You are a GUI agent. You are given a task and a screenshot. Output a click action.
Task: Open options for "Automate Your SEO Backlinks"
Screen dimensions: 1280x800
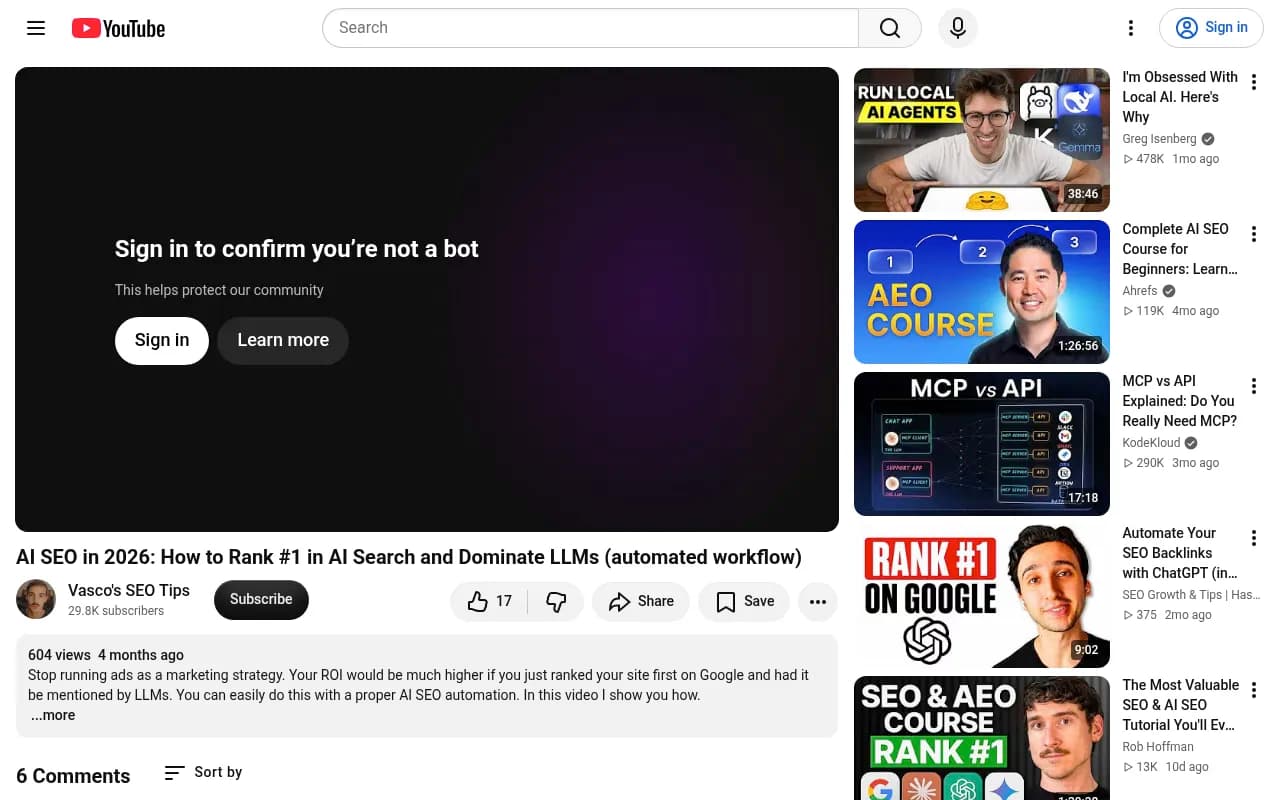click(x=1254, y=539)
